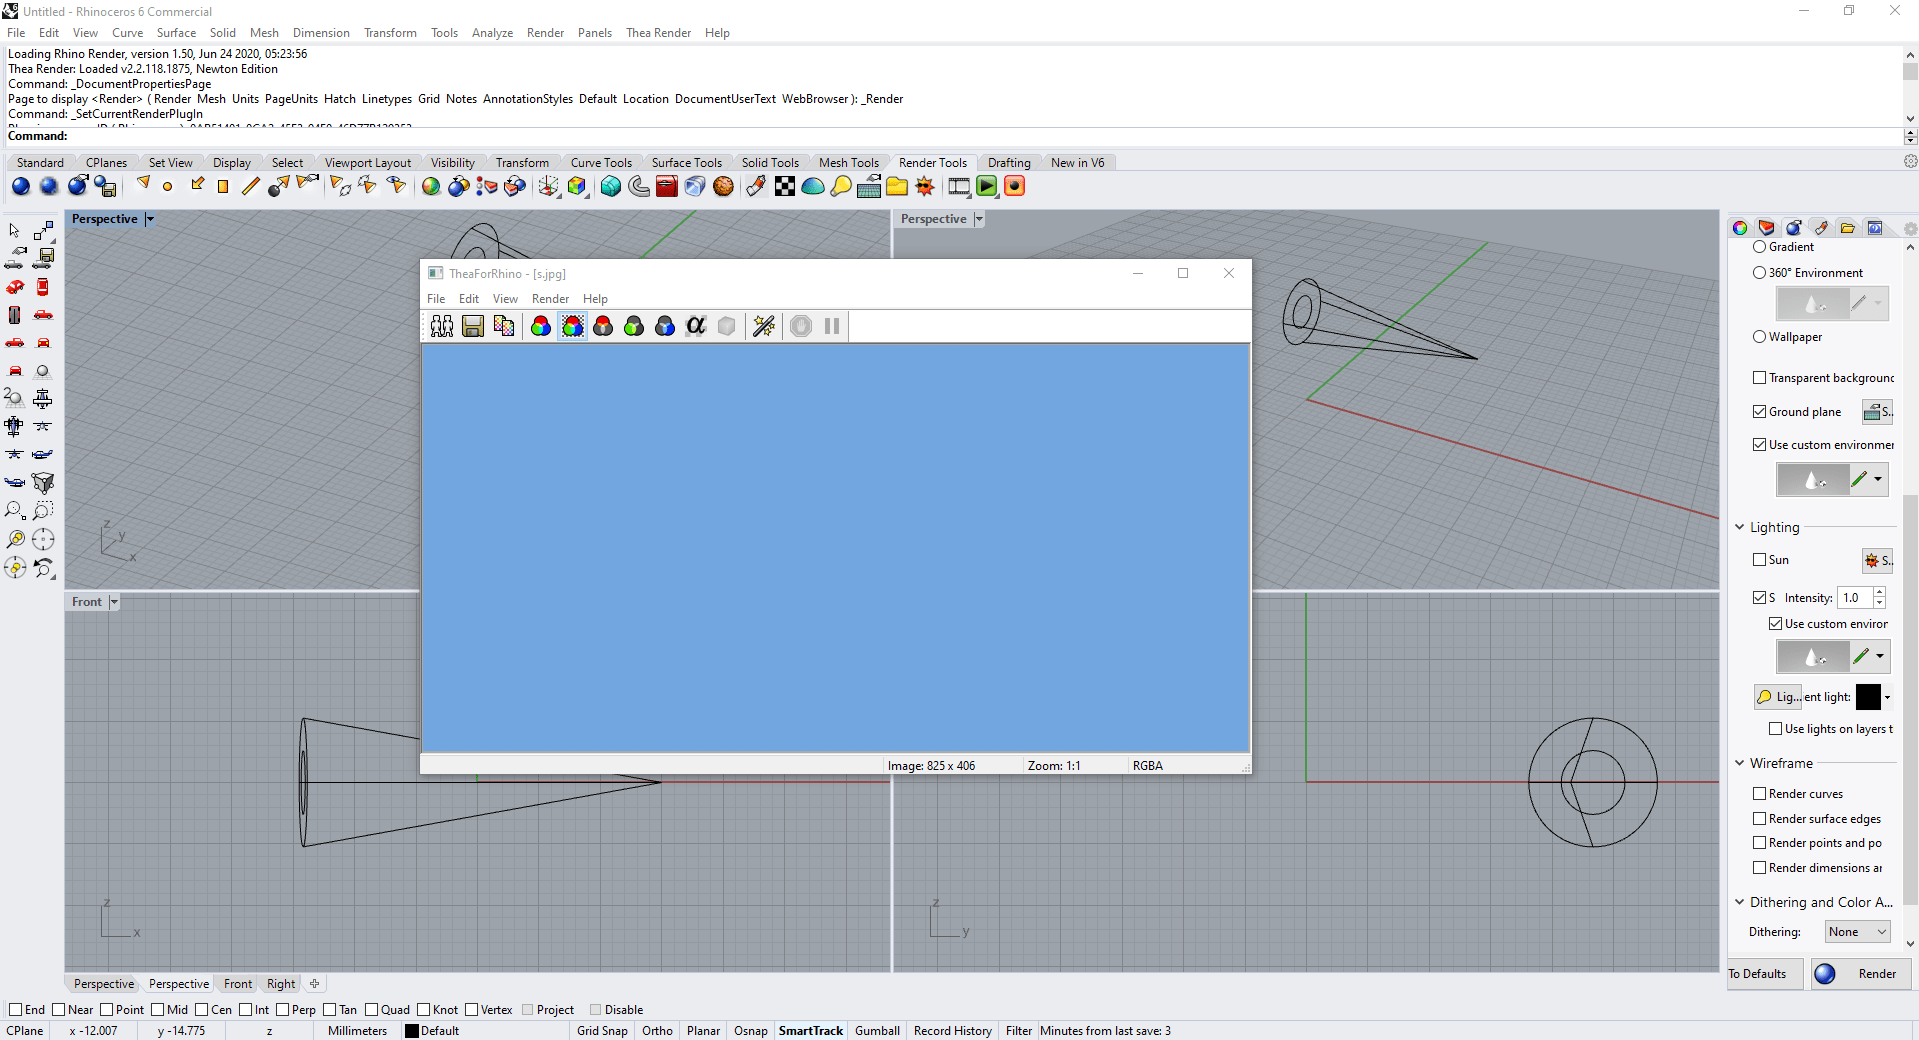Click the green play icon in Render Tools
Image resolution: width=1919 pixels, height=1040 pixels.
point(987,186)
